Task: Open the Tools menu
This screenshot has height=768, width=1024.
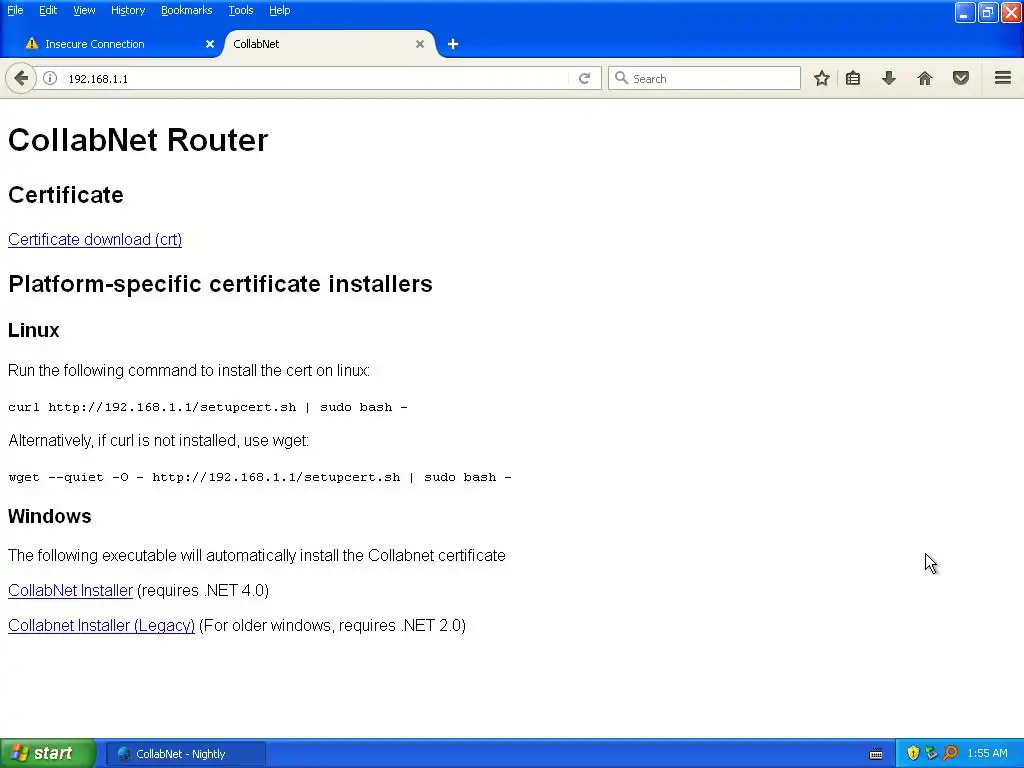Action: (241, 10)
